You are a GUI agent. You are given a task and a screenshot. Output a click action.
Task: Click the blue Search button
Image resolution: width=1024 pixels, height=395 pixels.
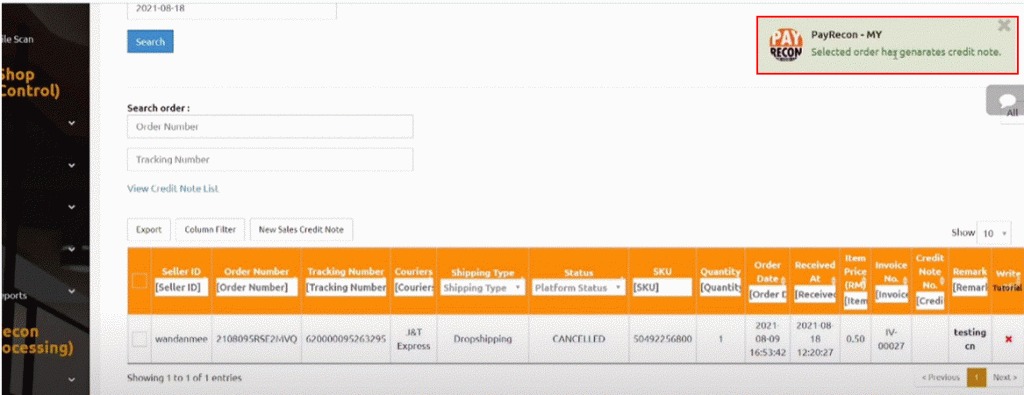pyautogui.click(x=150, y=42)
